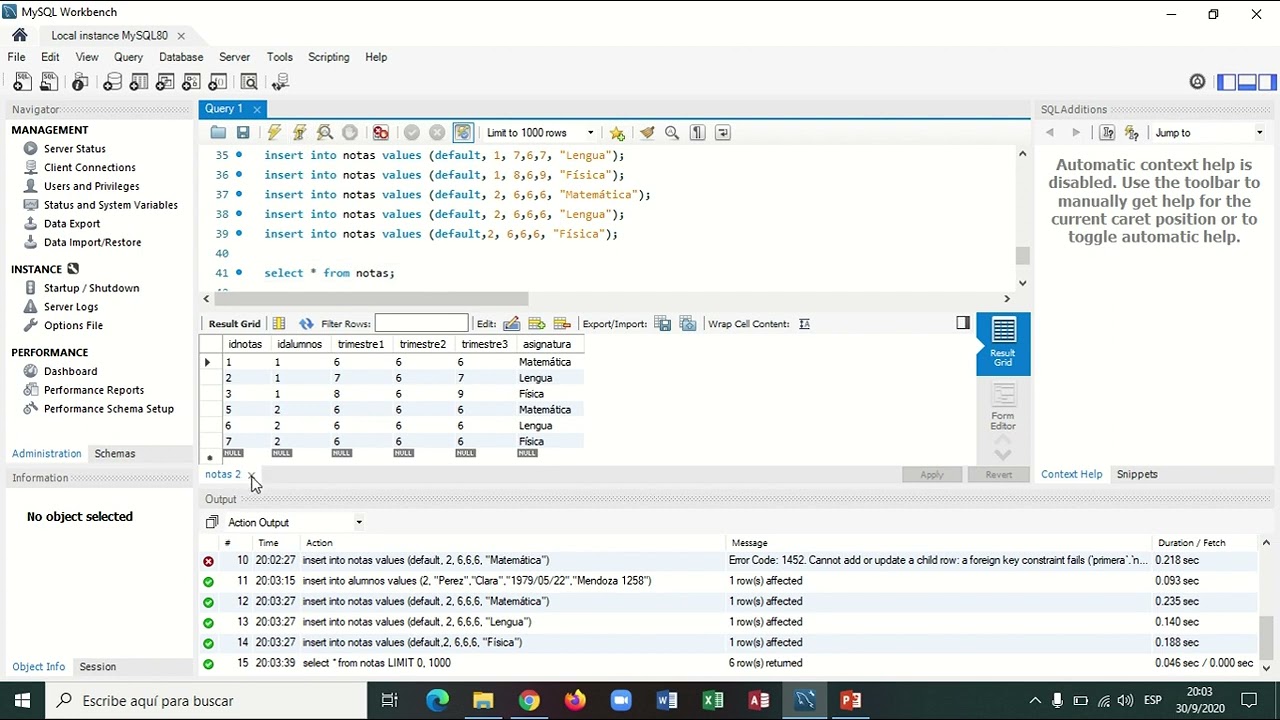Screen dimensions: 1280x720
Task: Execute query with lightning bolt icon
Action: pos(274,132)
